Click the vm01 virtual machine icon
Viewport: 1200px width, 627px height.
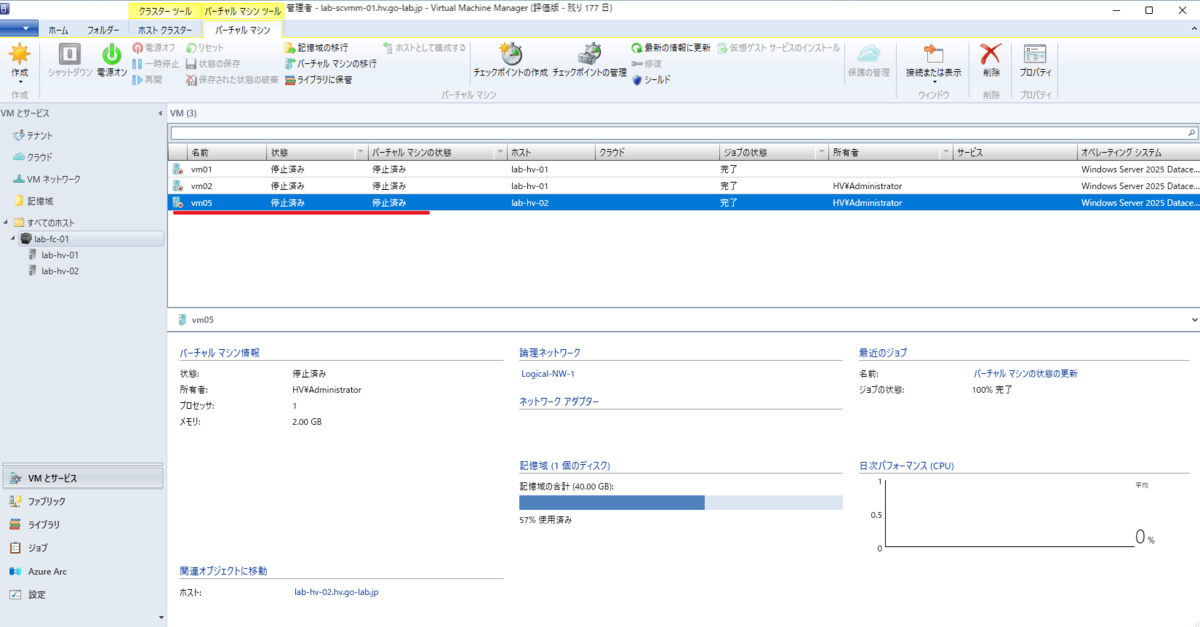[x=178, y=170]
